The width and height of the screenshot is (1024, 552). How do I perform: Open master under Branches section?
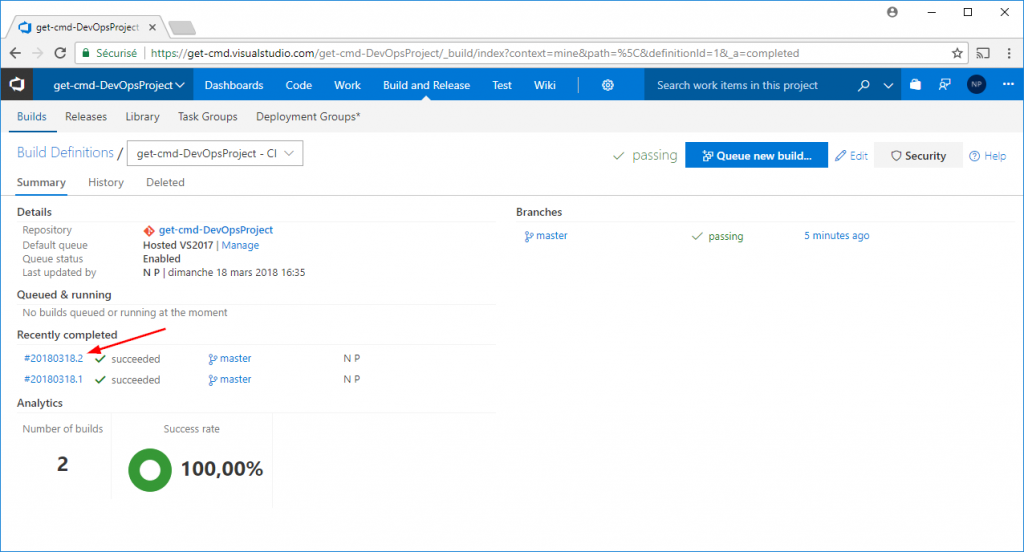click(546, 236)
